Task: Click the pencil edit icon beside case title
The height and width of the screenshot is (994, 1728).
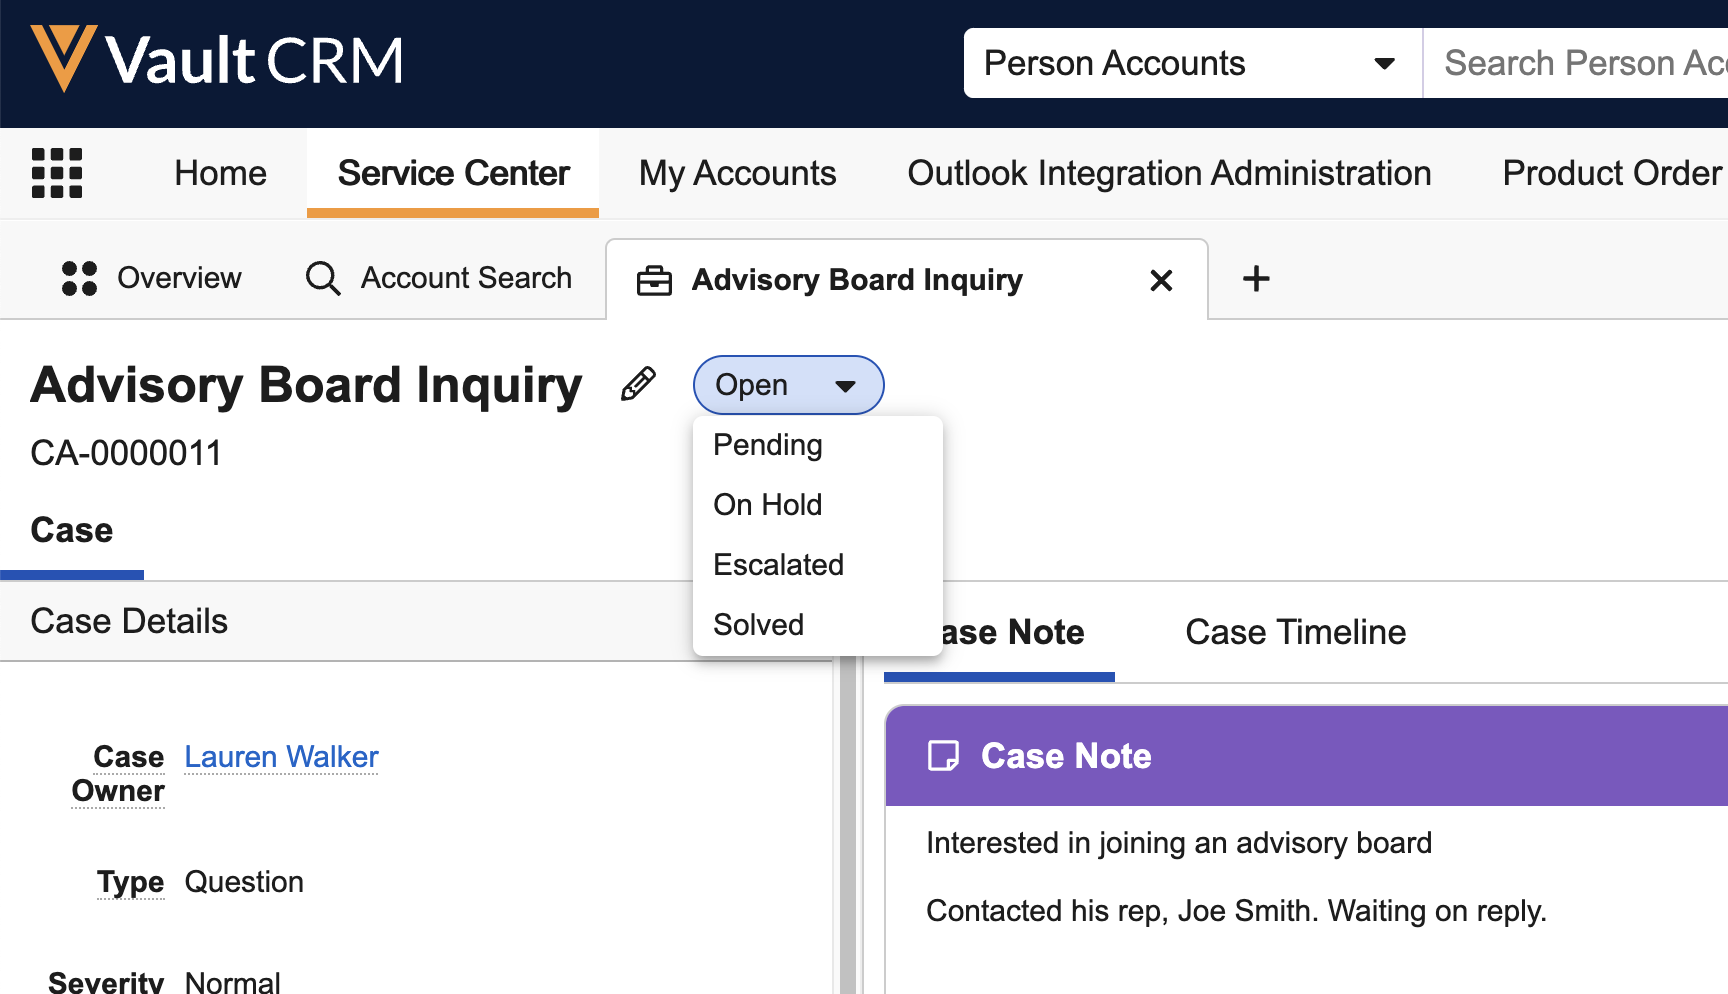Action: coord(638,384)
